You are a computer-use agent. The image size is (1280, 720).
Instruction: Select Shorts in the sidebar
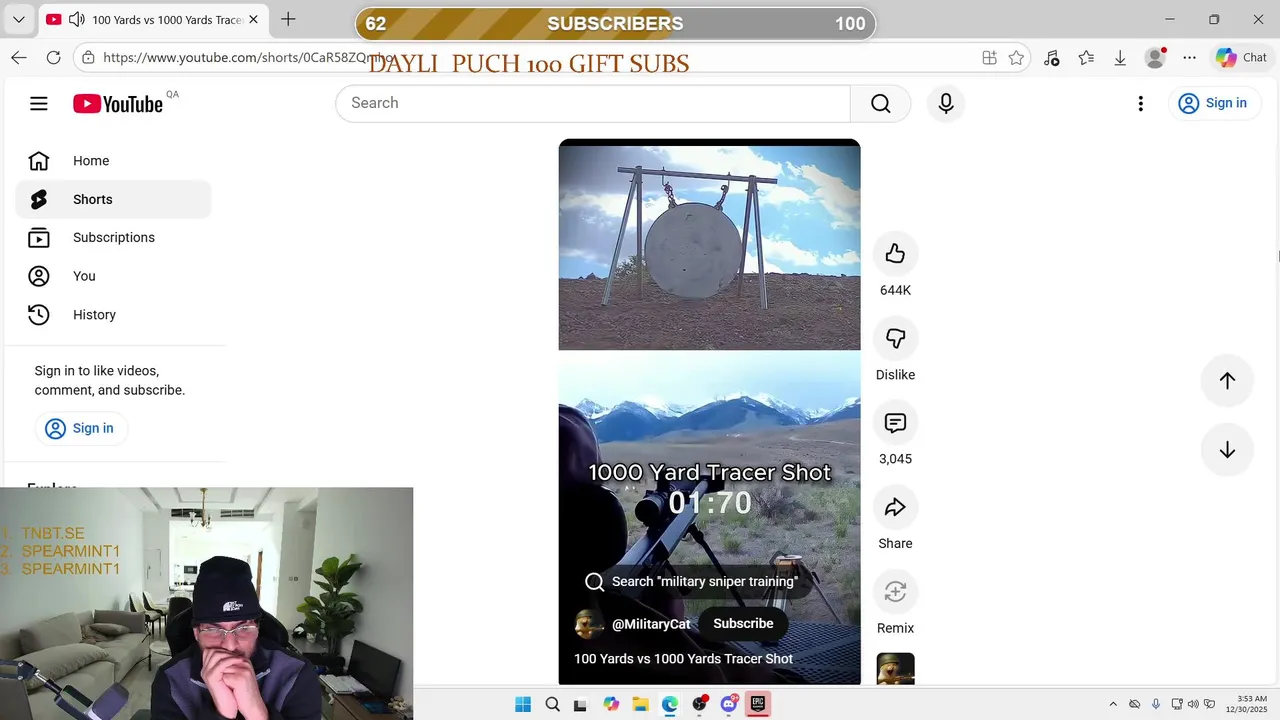113,199
